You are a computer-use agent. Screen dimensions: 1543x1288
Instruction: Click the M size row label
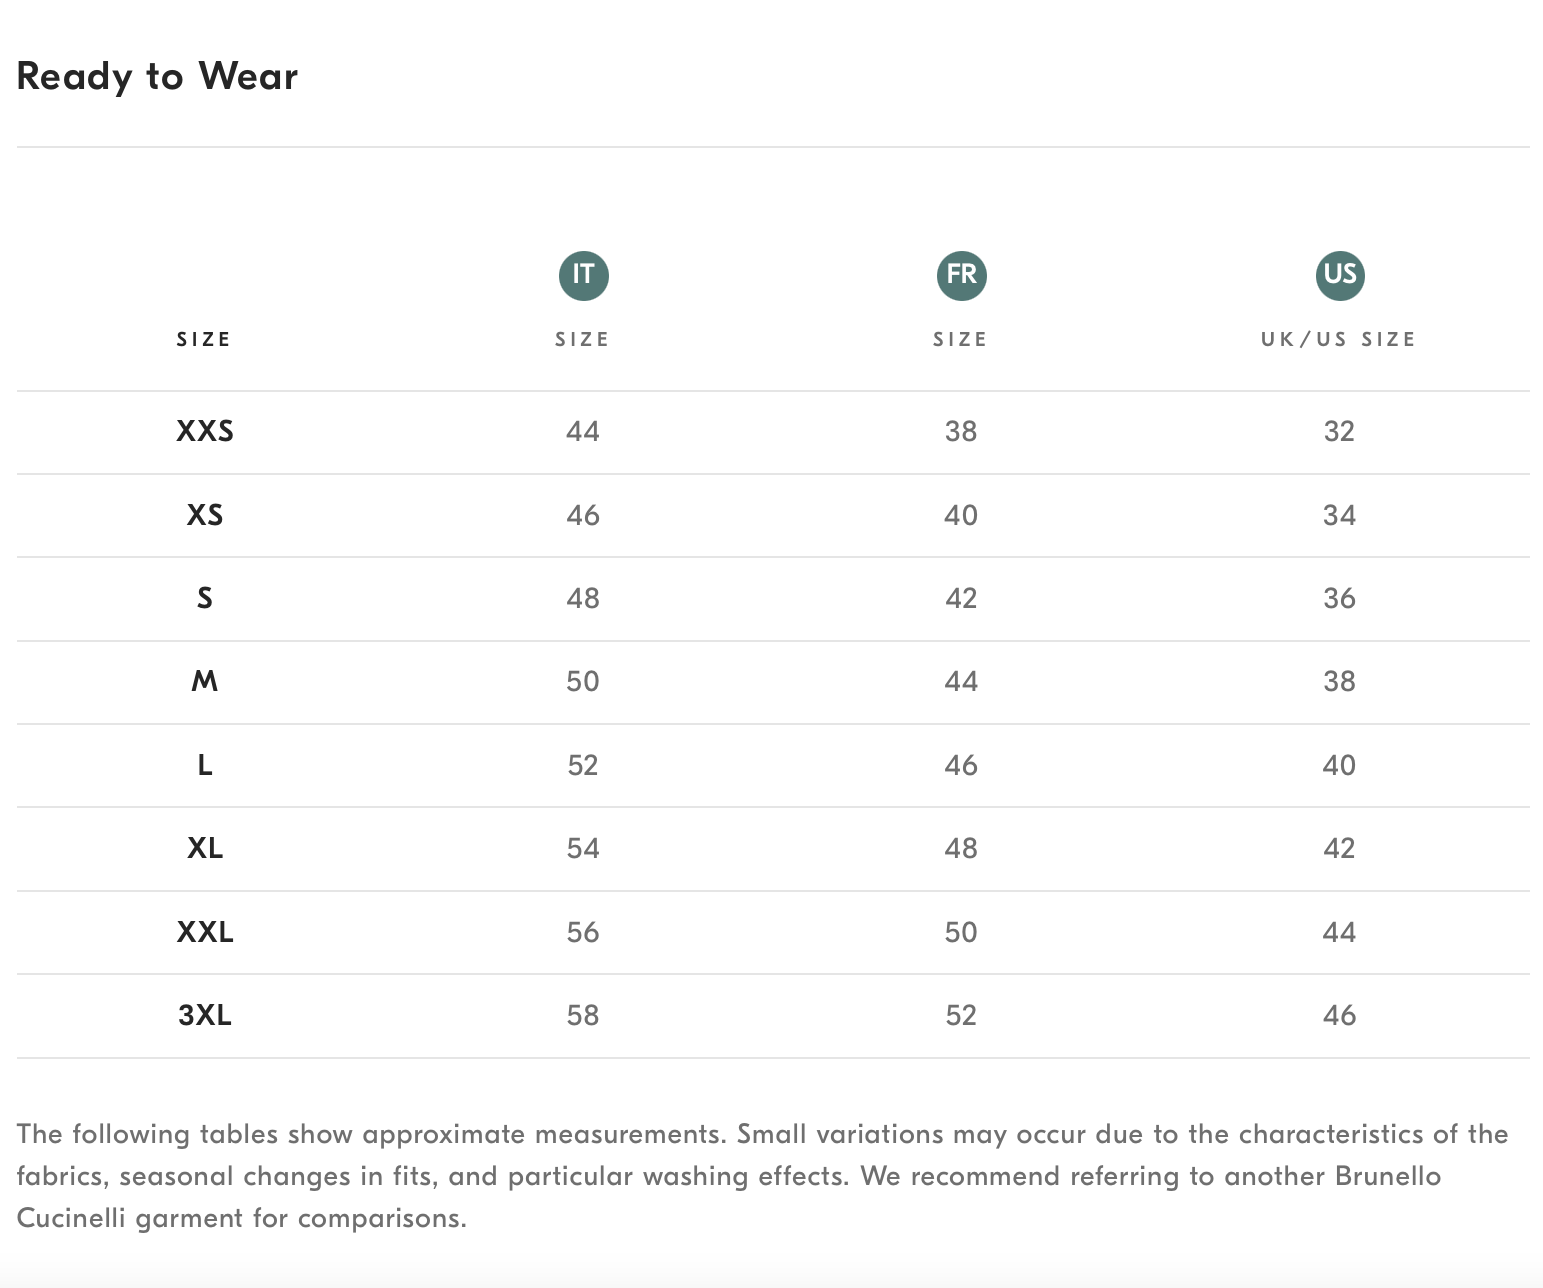[205, 681]
